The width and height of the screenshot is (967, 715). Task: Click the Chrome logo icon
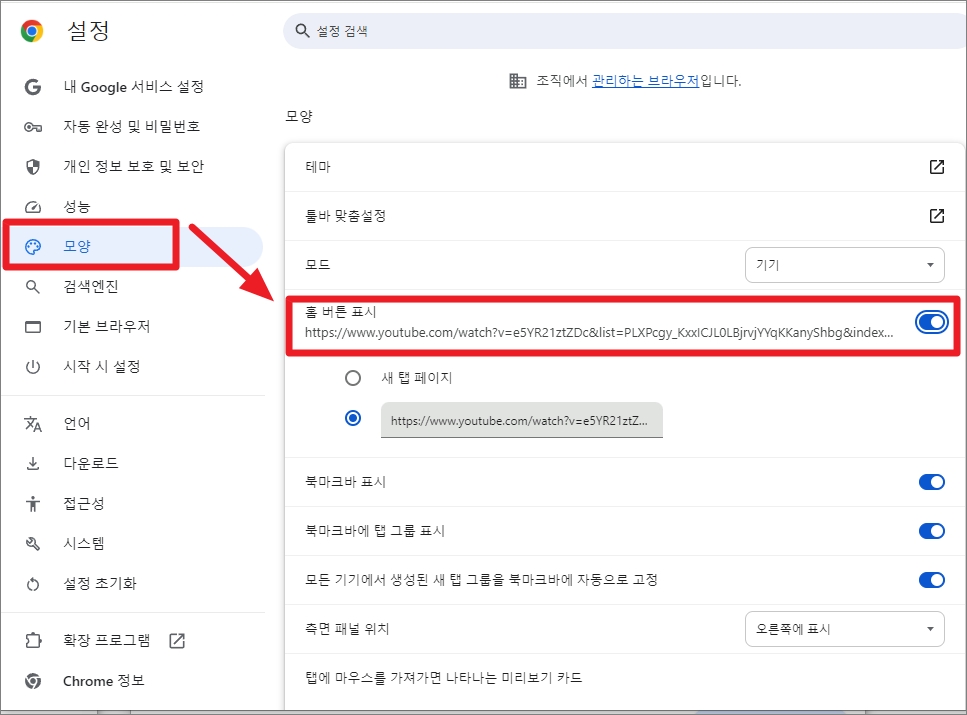[32, 31]
